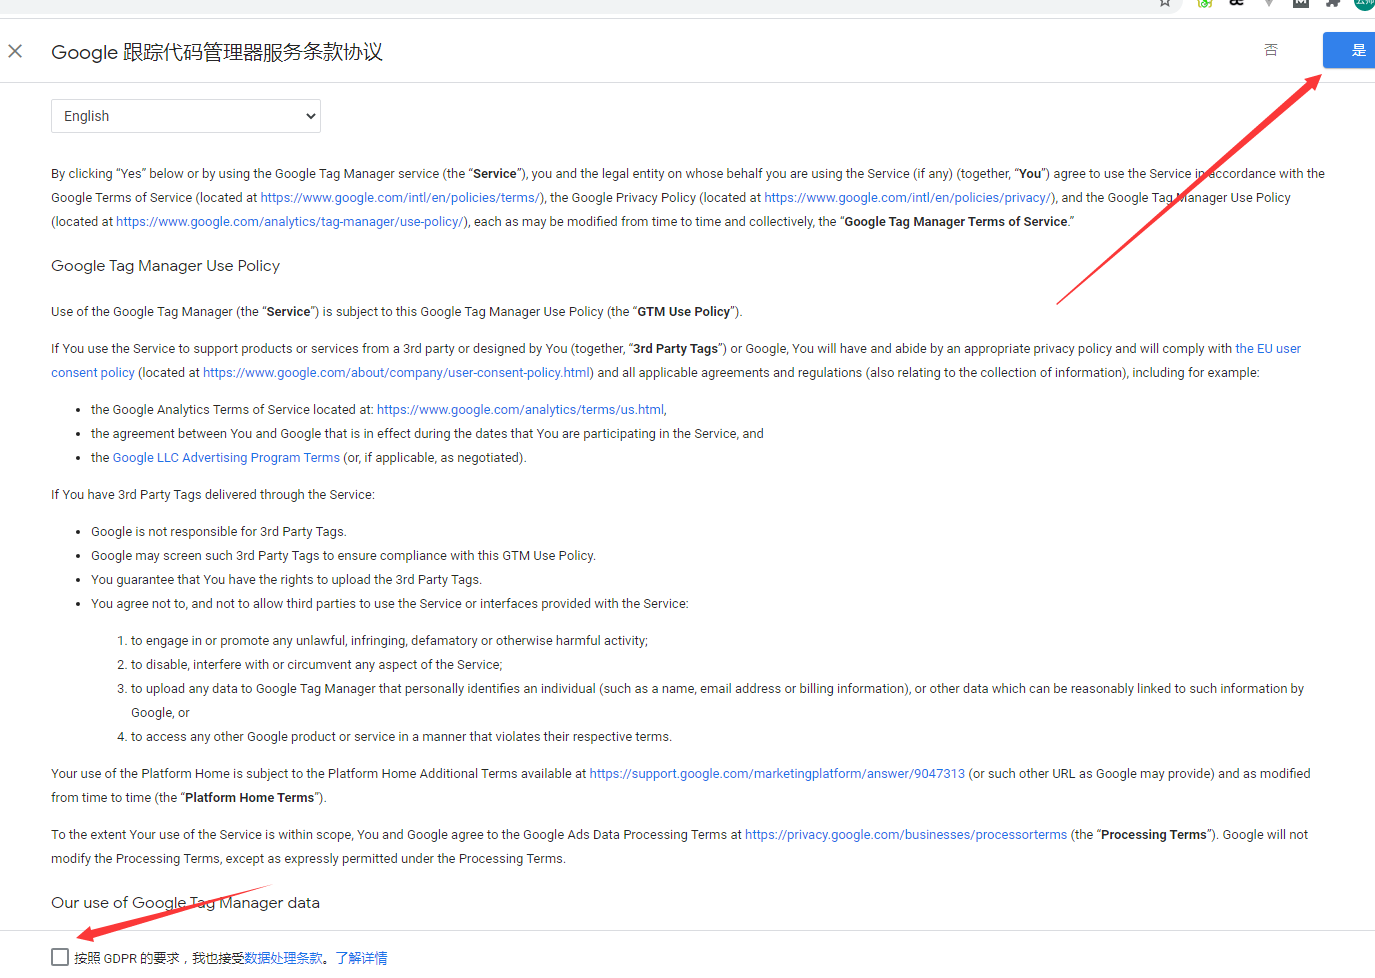Viewport: 1375px width, 978px height.
Task: Click the bold term "Processing Terms"
Action: [1154, 835]
